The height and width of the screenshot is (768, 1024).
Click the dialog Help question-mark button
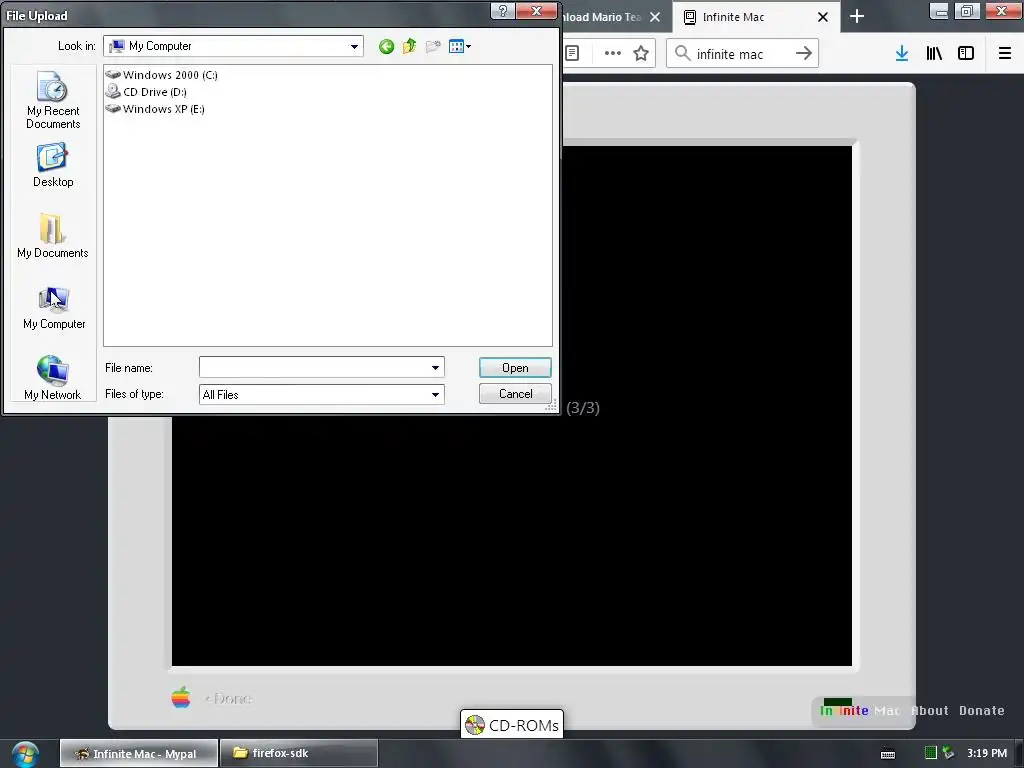click(502, 11)
